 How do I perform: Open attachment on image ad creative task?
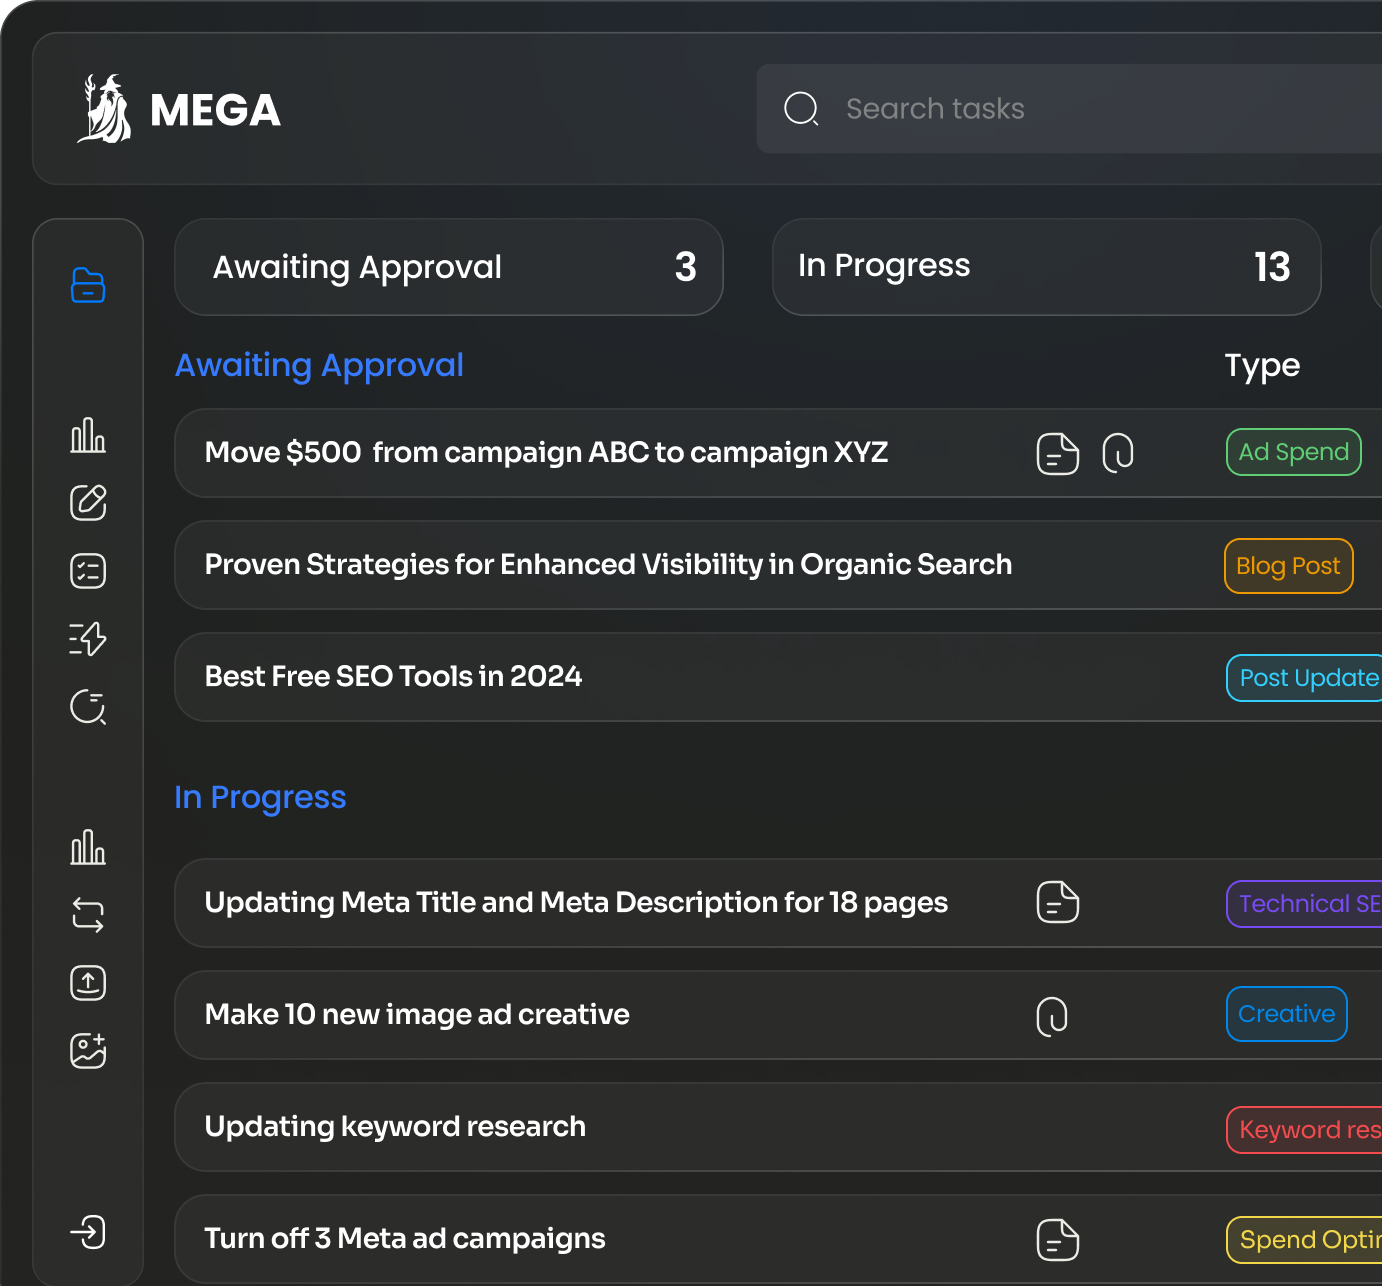tap(1052, 1016)
